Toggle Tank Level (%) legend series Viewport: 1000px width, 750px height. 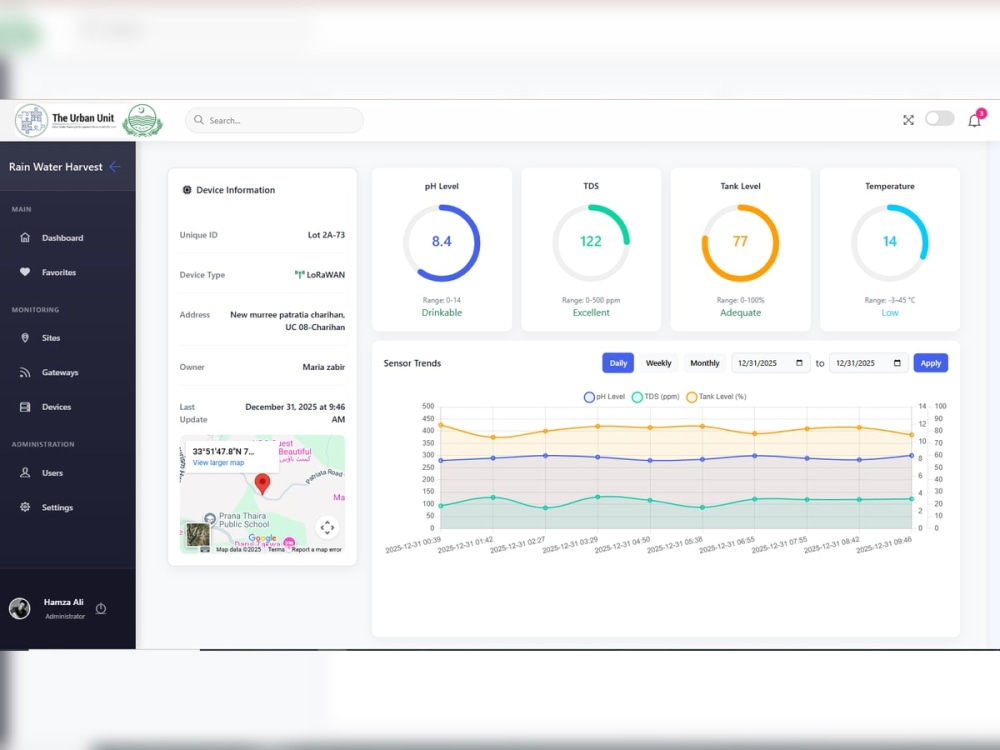716,397
